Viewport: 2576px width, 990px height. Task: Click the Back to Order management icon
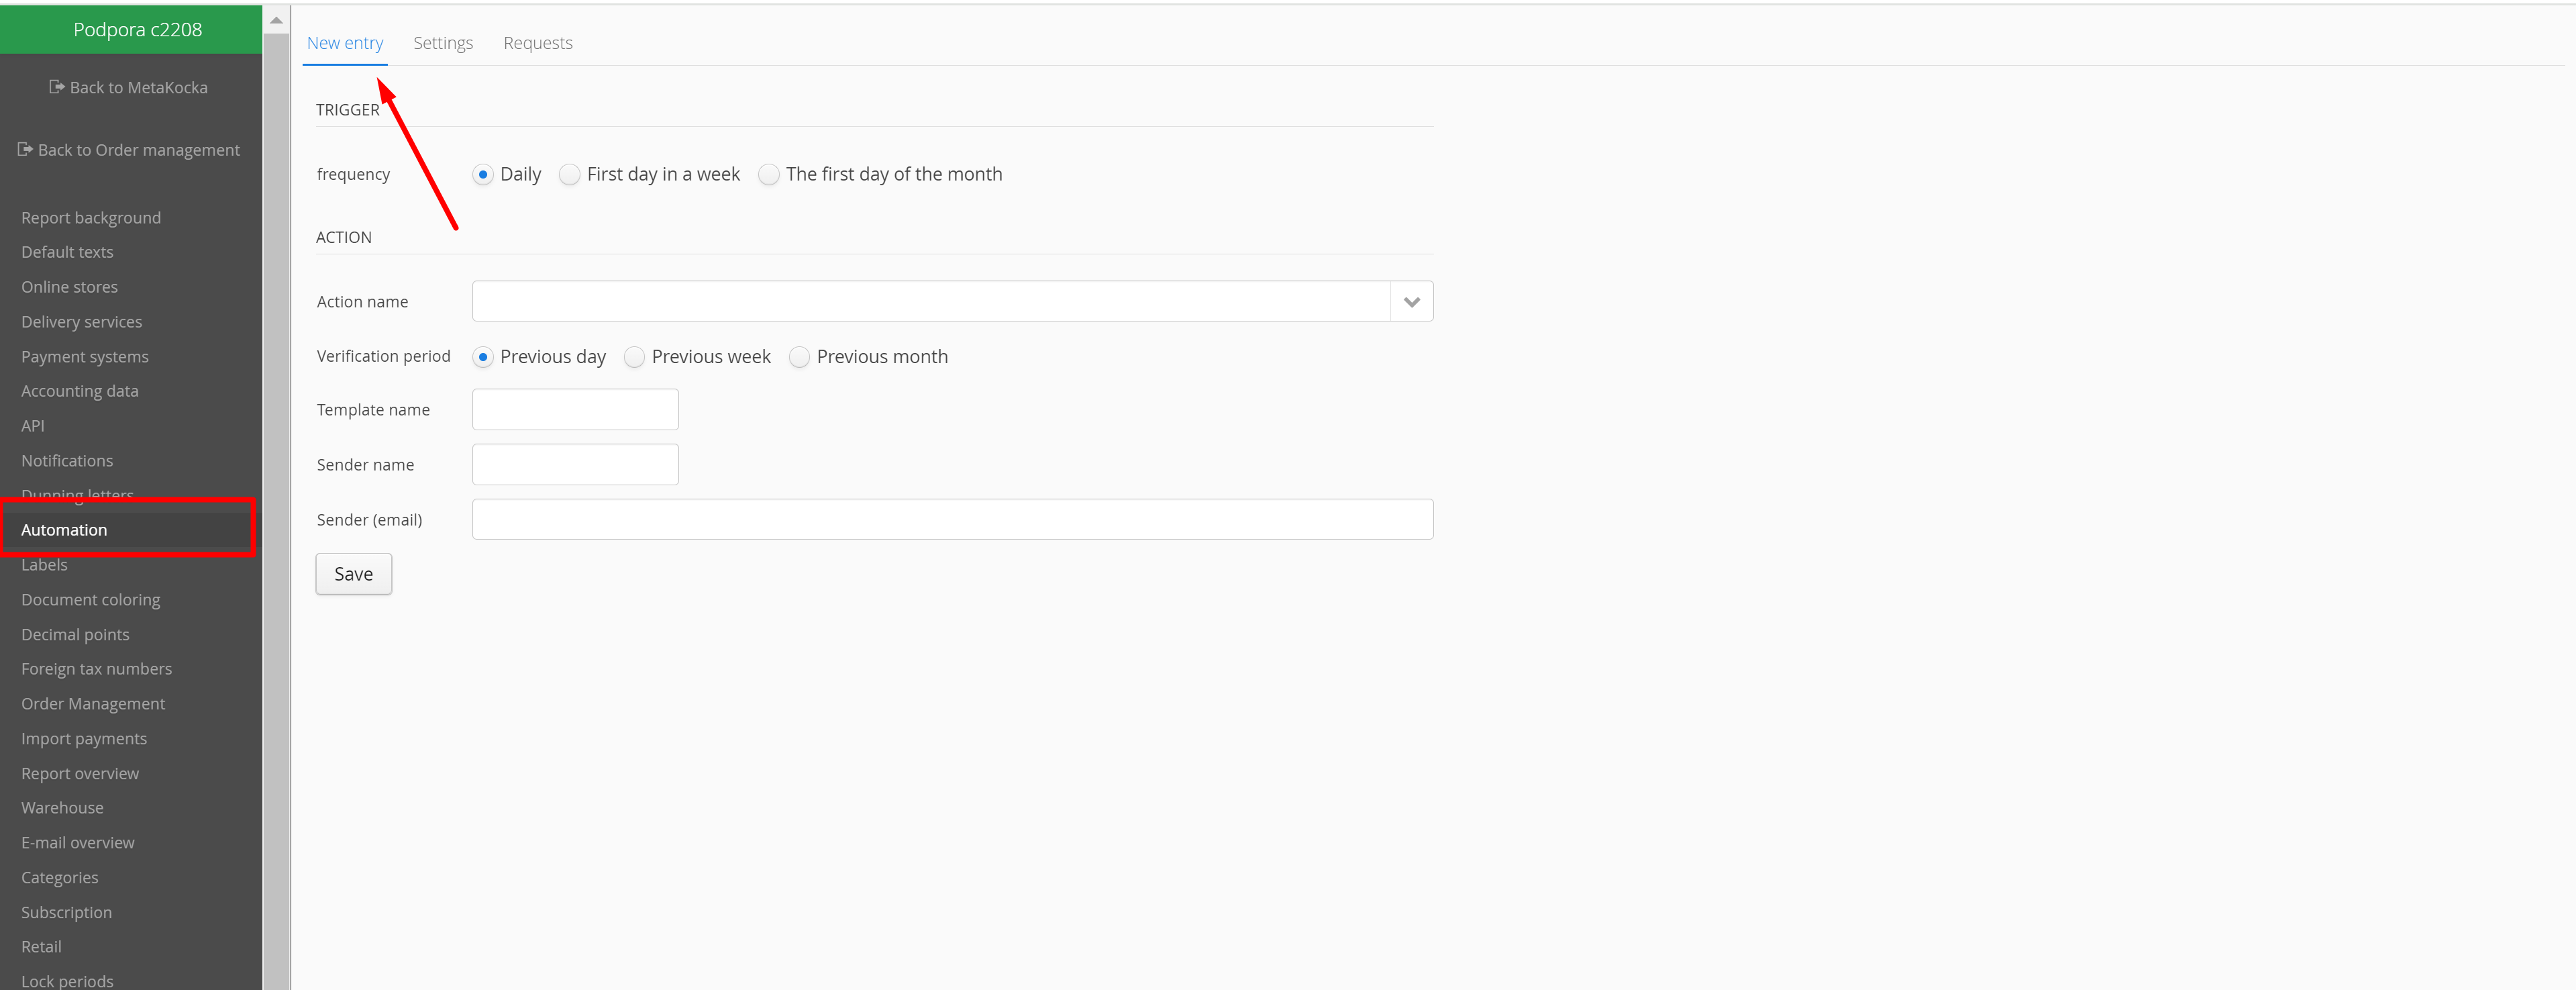pyautogui.click(x=25, y=149)
